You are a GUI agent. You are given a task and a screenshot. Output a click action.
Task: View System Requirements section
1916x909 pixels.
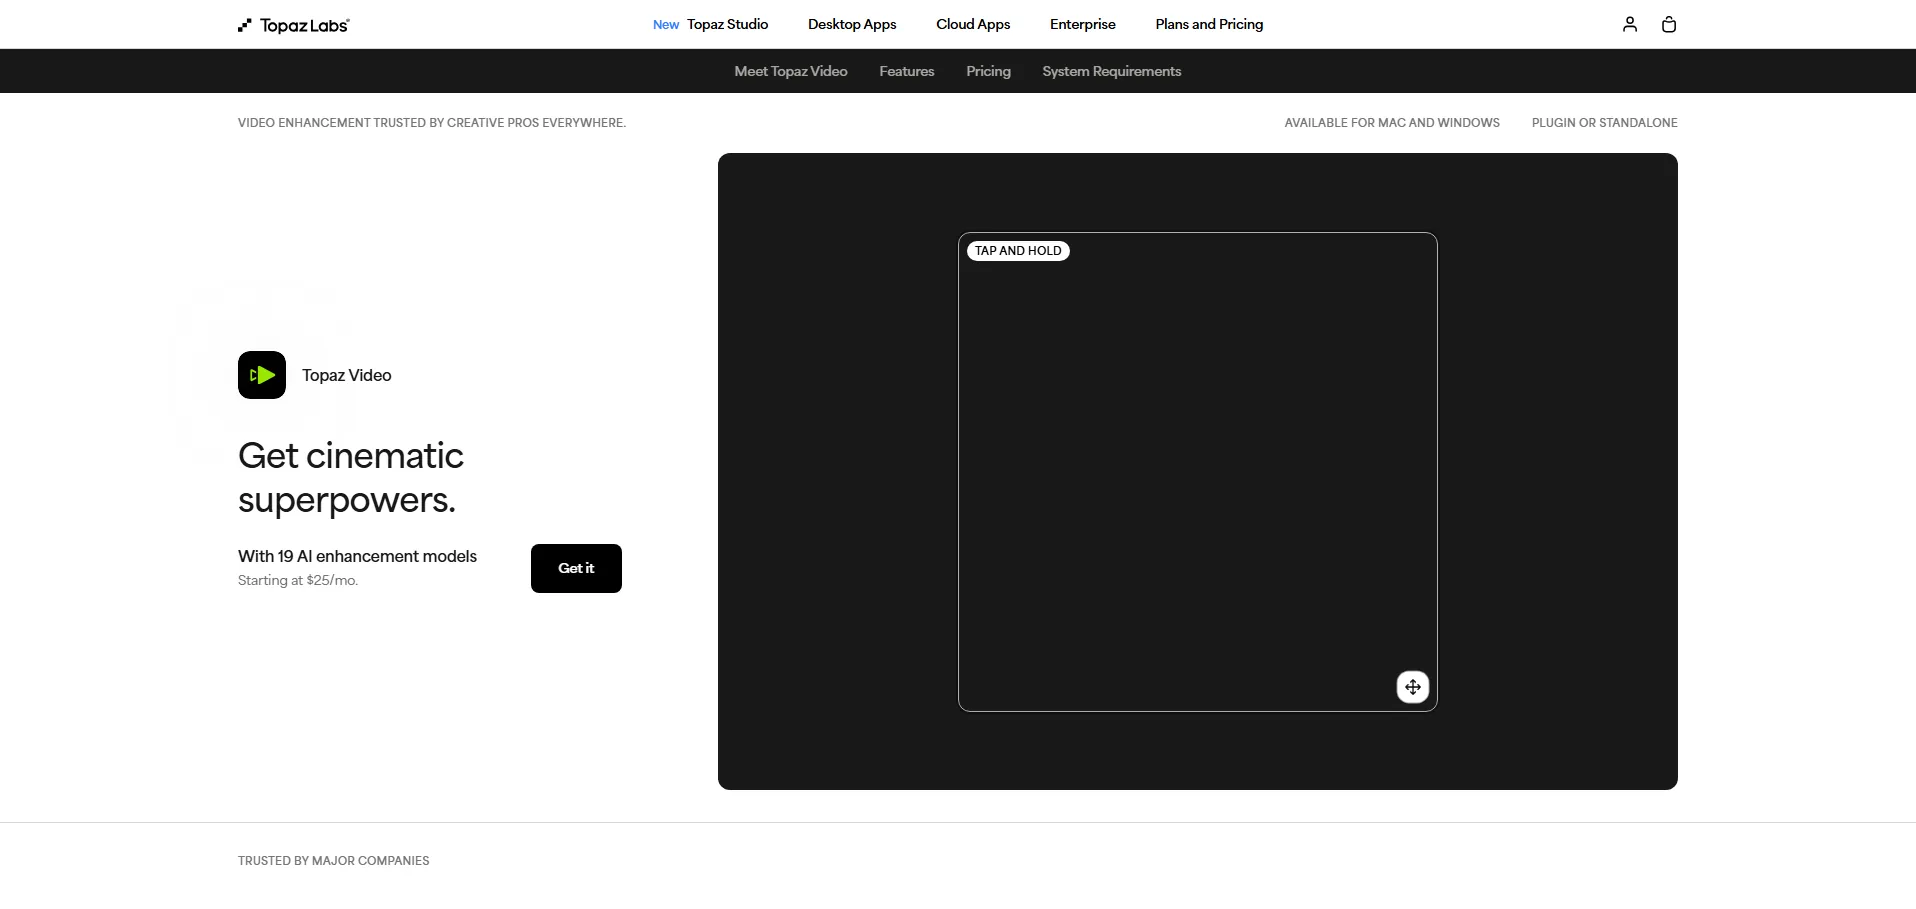pyautogui.click(x=1111, y=71)
